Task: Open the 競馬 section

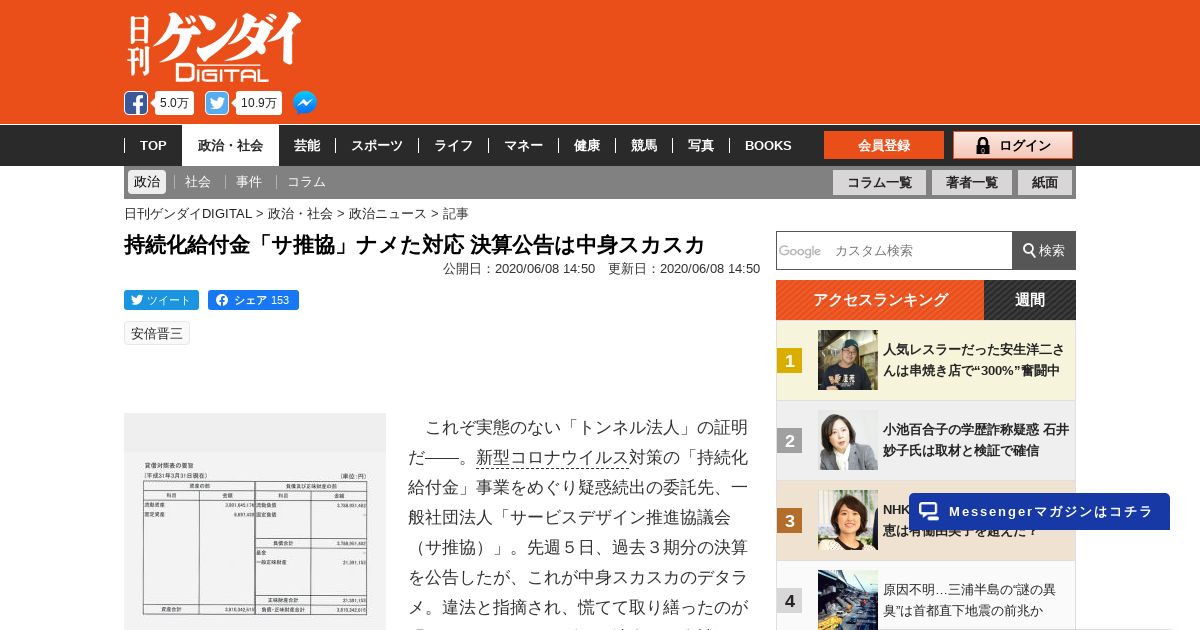Action: pyautogui.click(x=644, y=145)
